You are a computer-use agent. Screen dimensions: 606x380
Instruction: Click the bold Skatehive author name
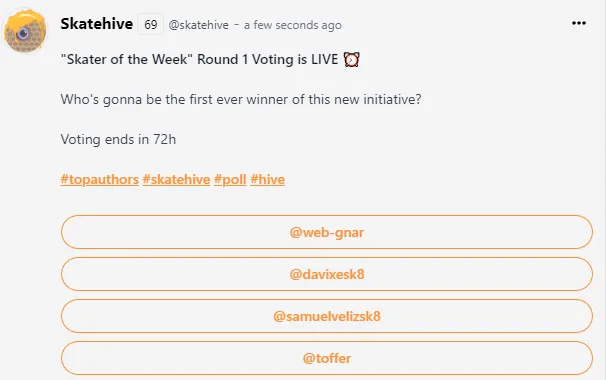point(97,24)
